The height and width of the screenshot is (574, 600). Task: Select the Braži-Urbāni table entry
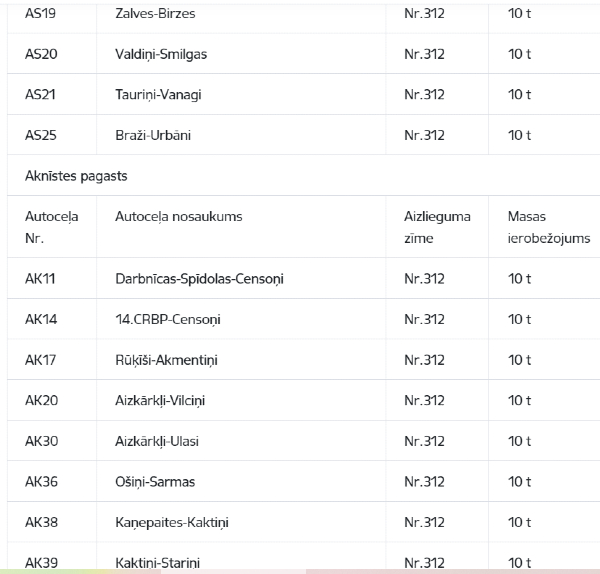coord(152,135)
